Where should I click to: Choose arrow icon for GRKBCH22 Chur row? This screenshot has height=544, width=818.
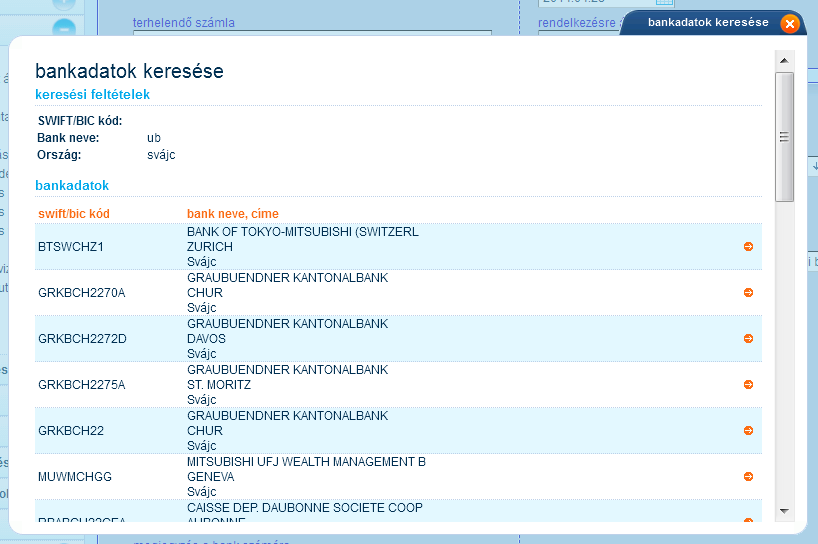748,430
